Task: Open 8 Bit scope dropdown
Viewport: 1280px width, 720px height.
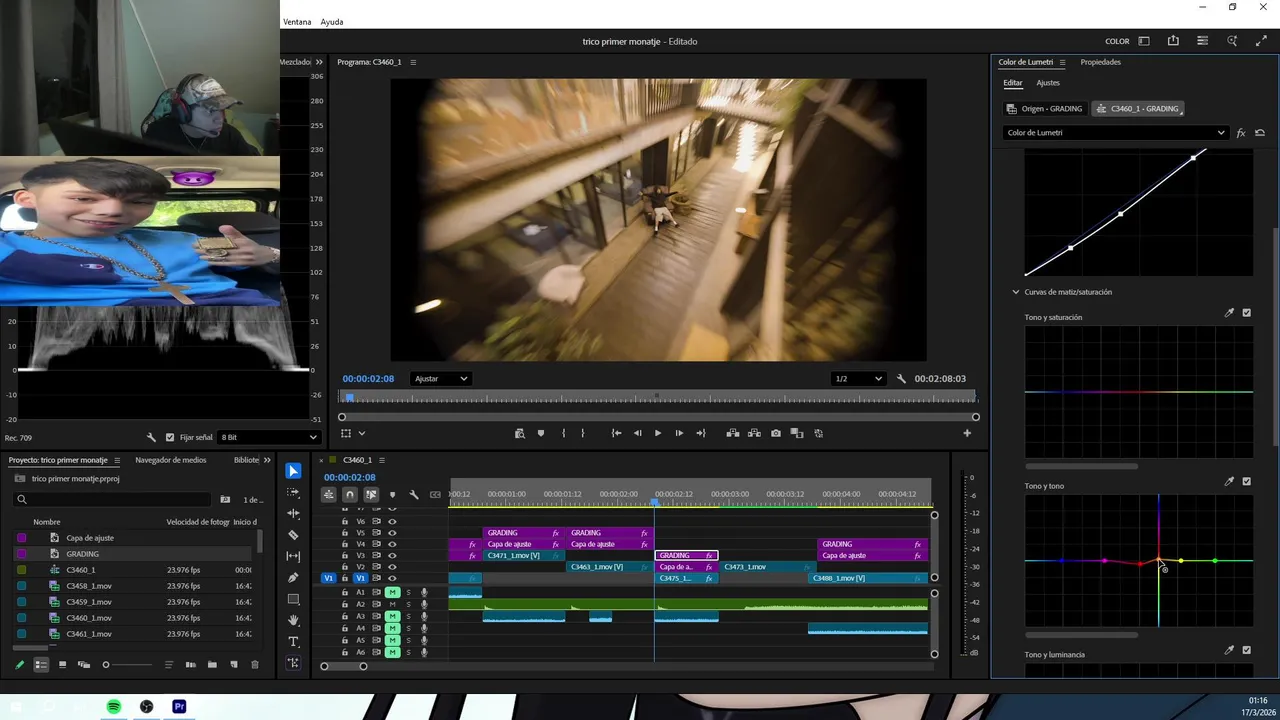Action: (269, 437)
